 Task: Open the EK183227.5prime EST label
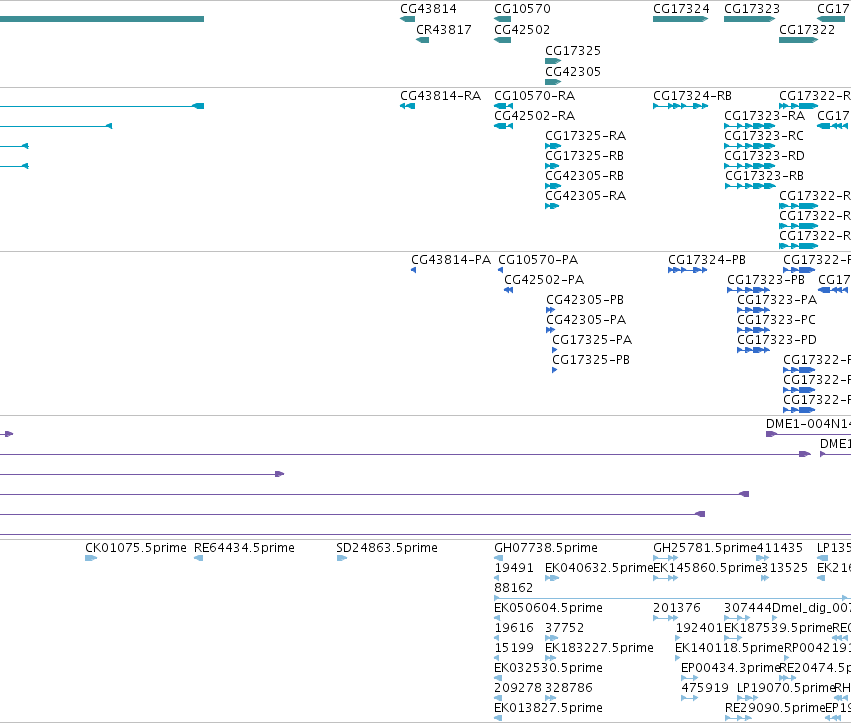point(599,648)
